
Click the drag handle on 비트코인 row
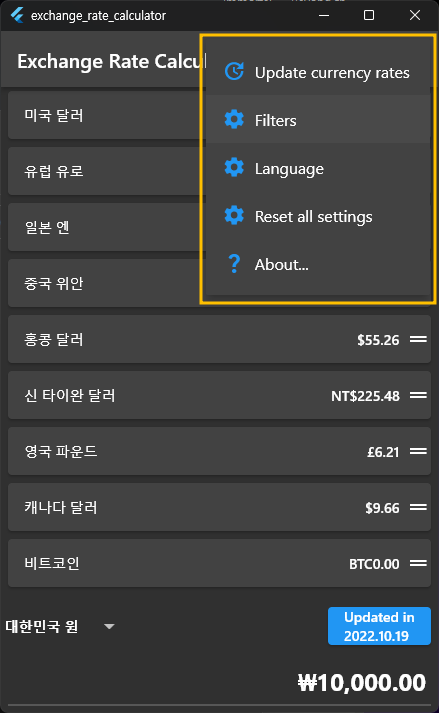coord(418,563)
